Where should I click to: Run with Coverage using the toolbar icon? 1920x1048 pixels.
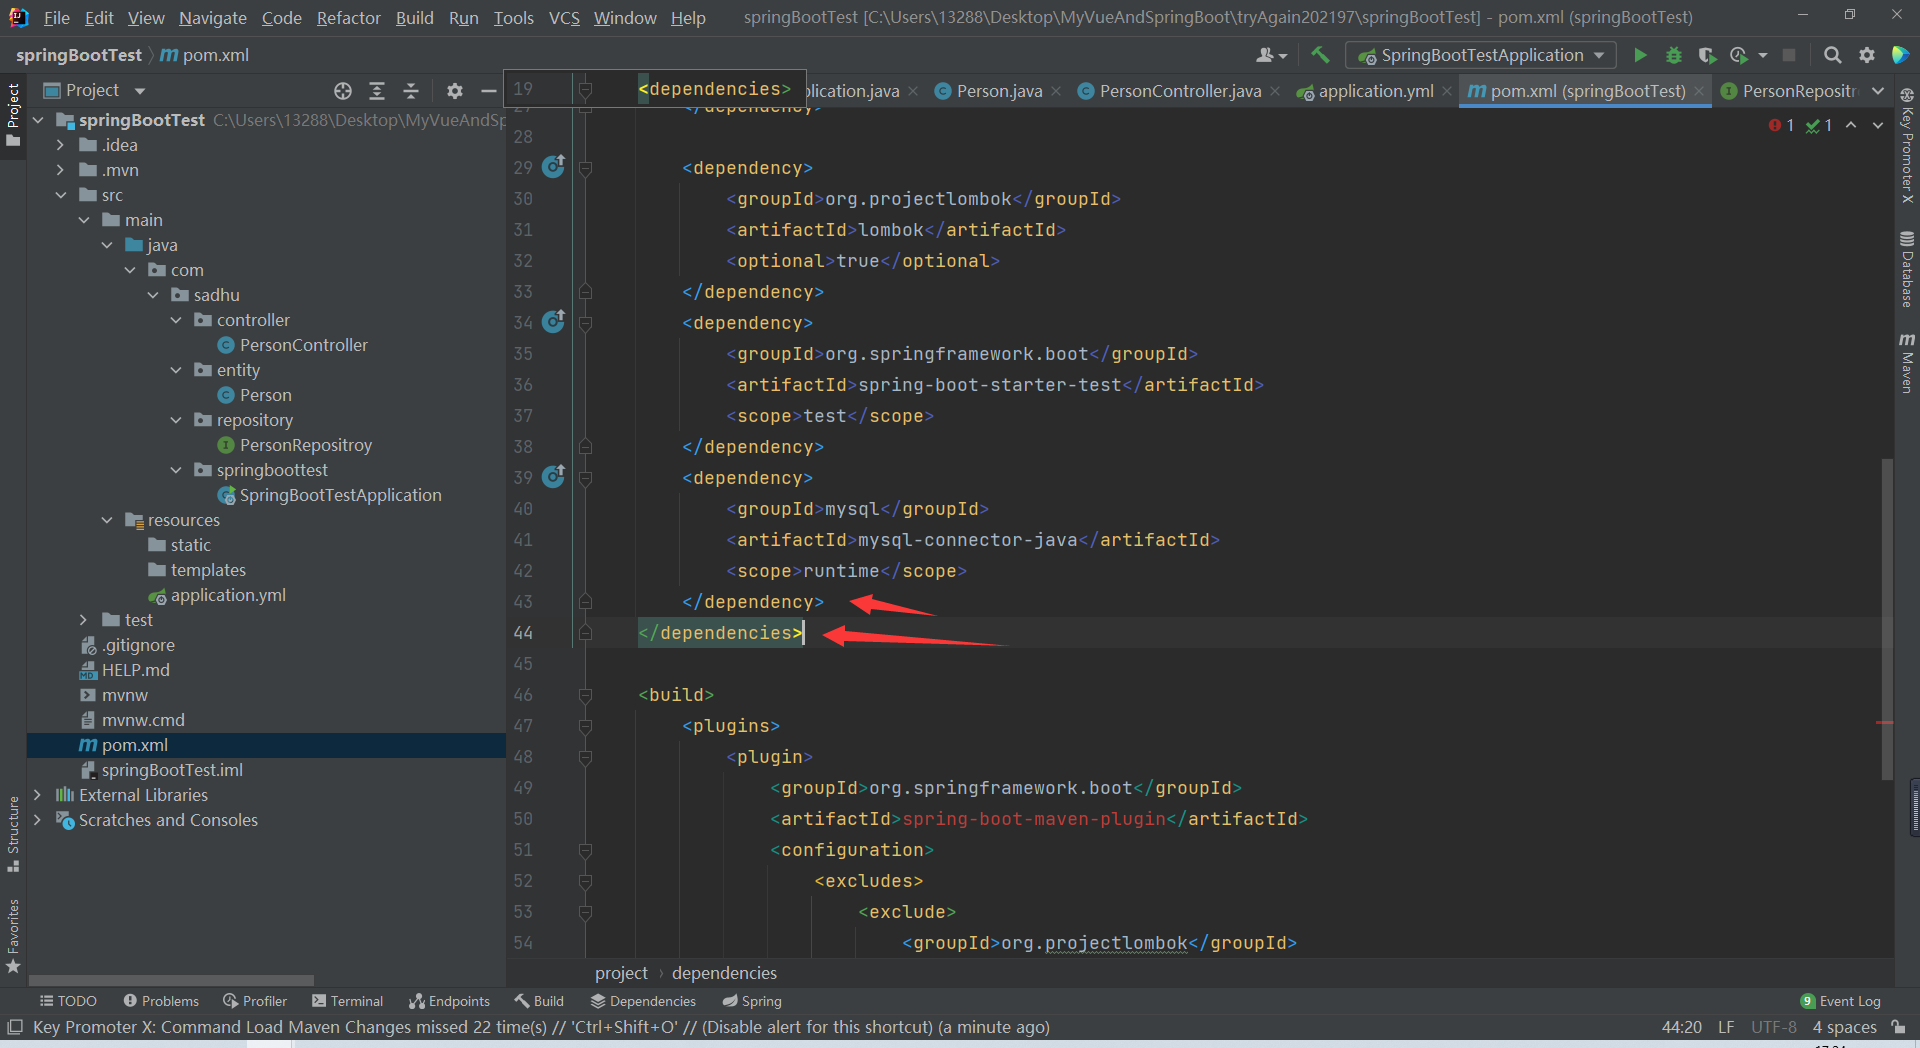pos(1707,55)
